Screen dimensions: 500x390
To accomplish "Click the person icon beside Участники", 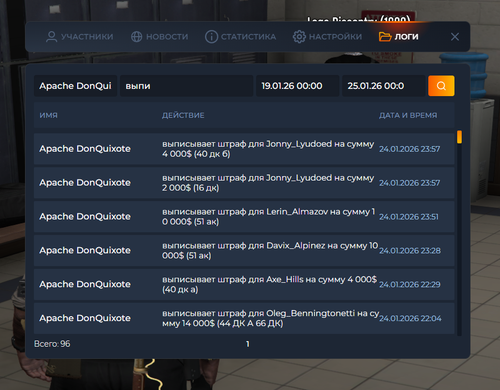I will click(51, 37).
